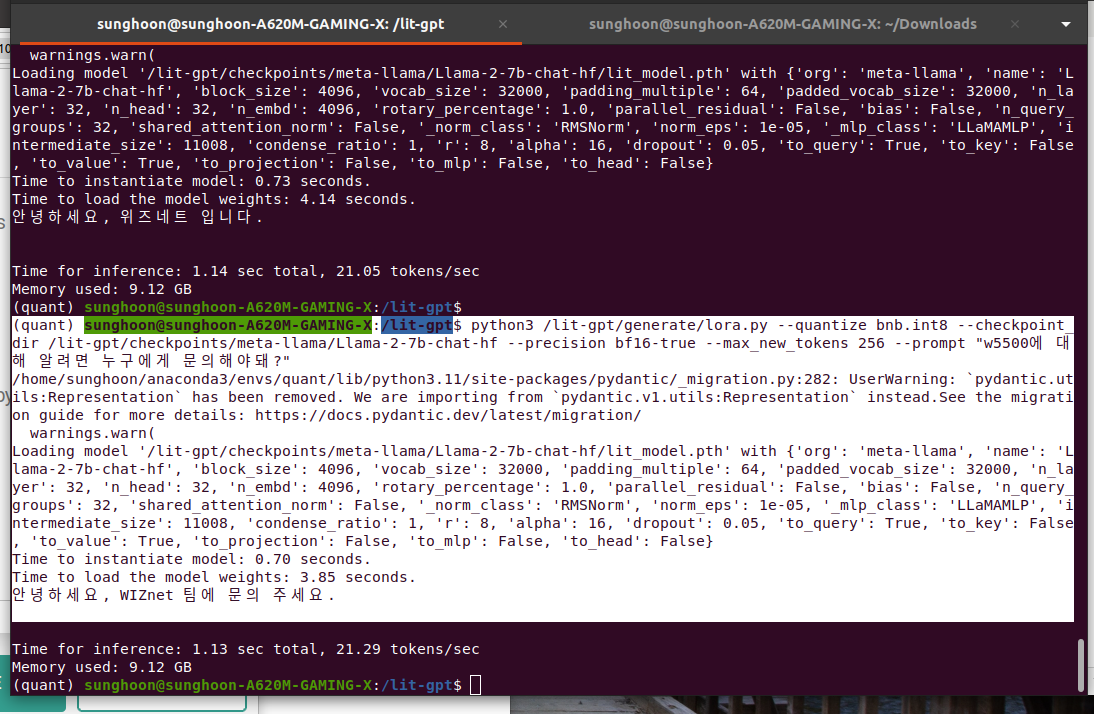Screen dimensions: 1094x714
Task: Click the highlighted '/lit-gpt' path in selected prompt
Action: (417, 325)
